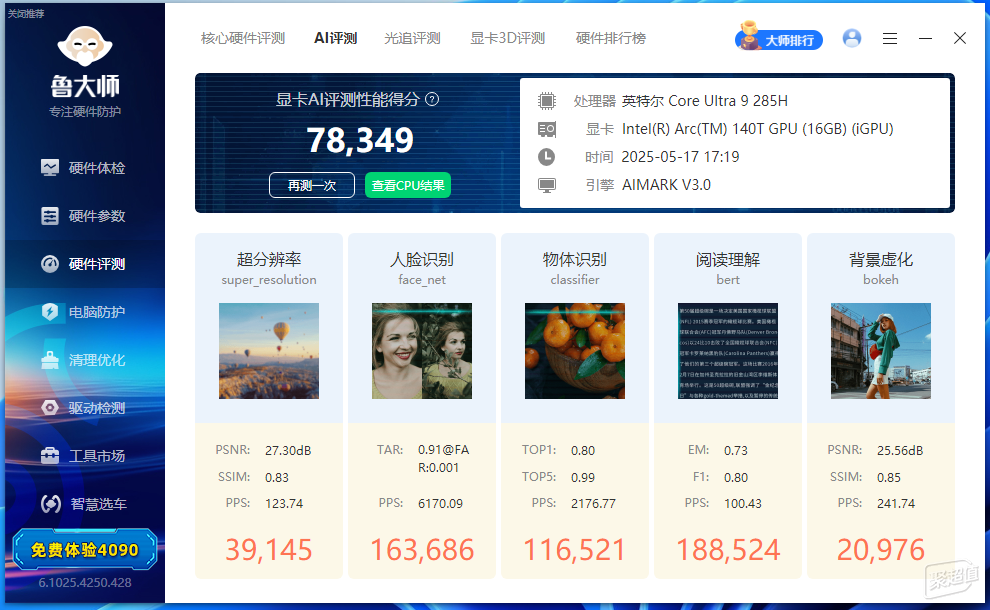Image resolution: width=990 pixels, height=610 pixels.
Task: Click the 再测一次 button
Action: 312,185
